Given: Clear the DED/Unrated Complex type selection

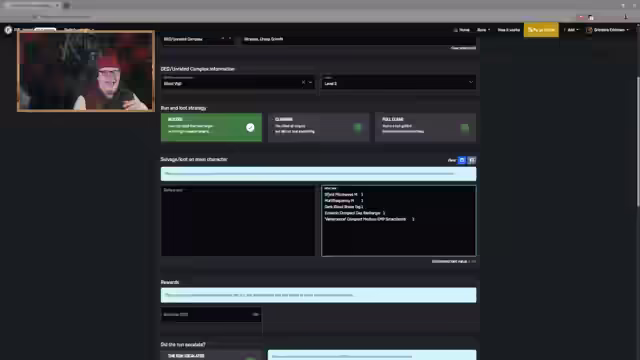Looking at the screenshot, I should pyautogui.click(x=223, y=39).
